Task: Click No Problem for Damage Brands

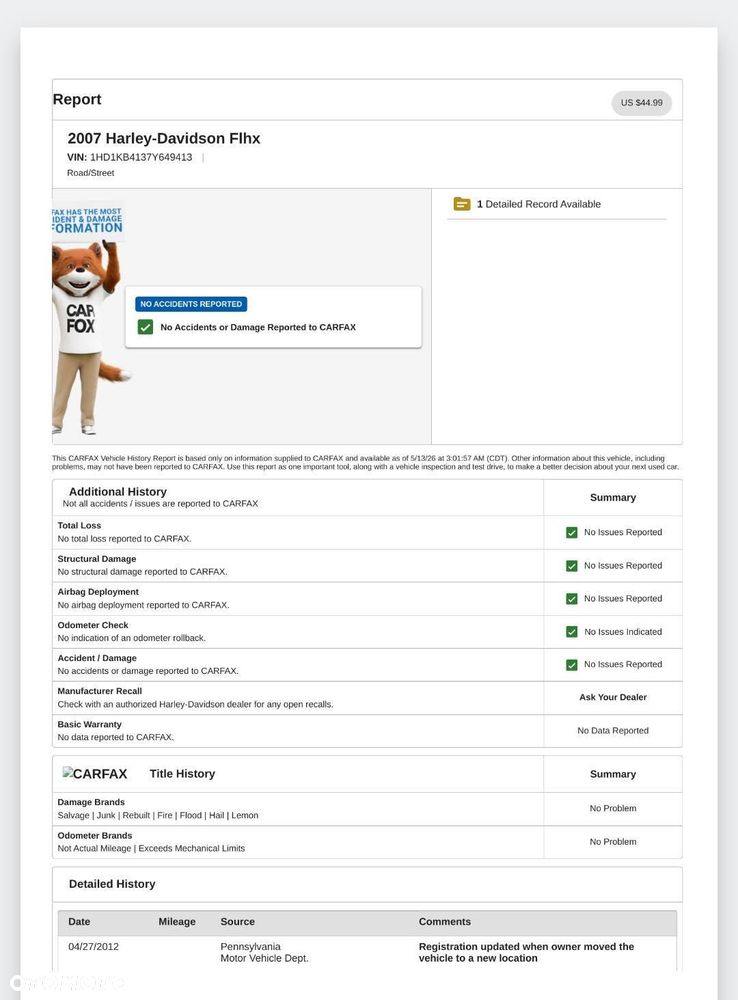Action: pyautogui.click(x=613, y=809)
